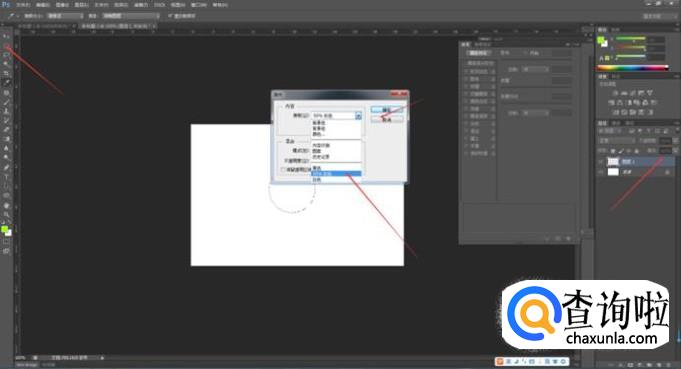Activate the Zoom magnifier tool
The width and height of the screenshot is (681, 369).
(6, 214)
